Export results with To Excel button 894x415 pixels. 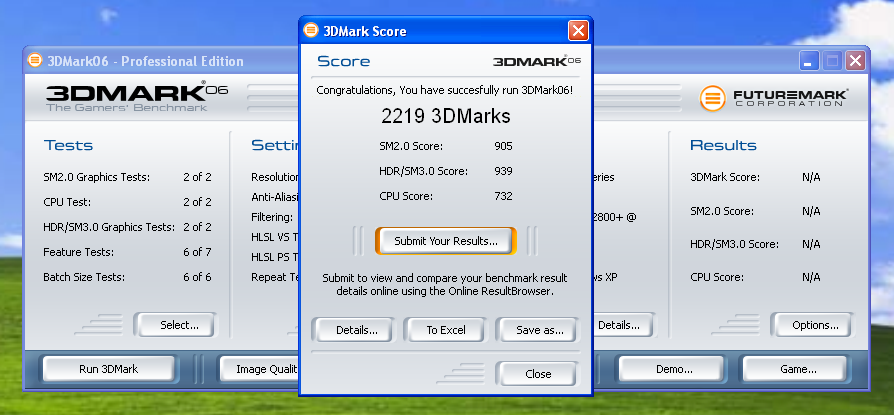[x=445, y=329]
